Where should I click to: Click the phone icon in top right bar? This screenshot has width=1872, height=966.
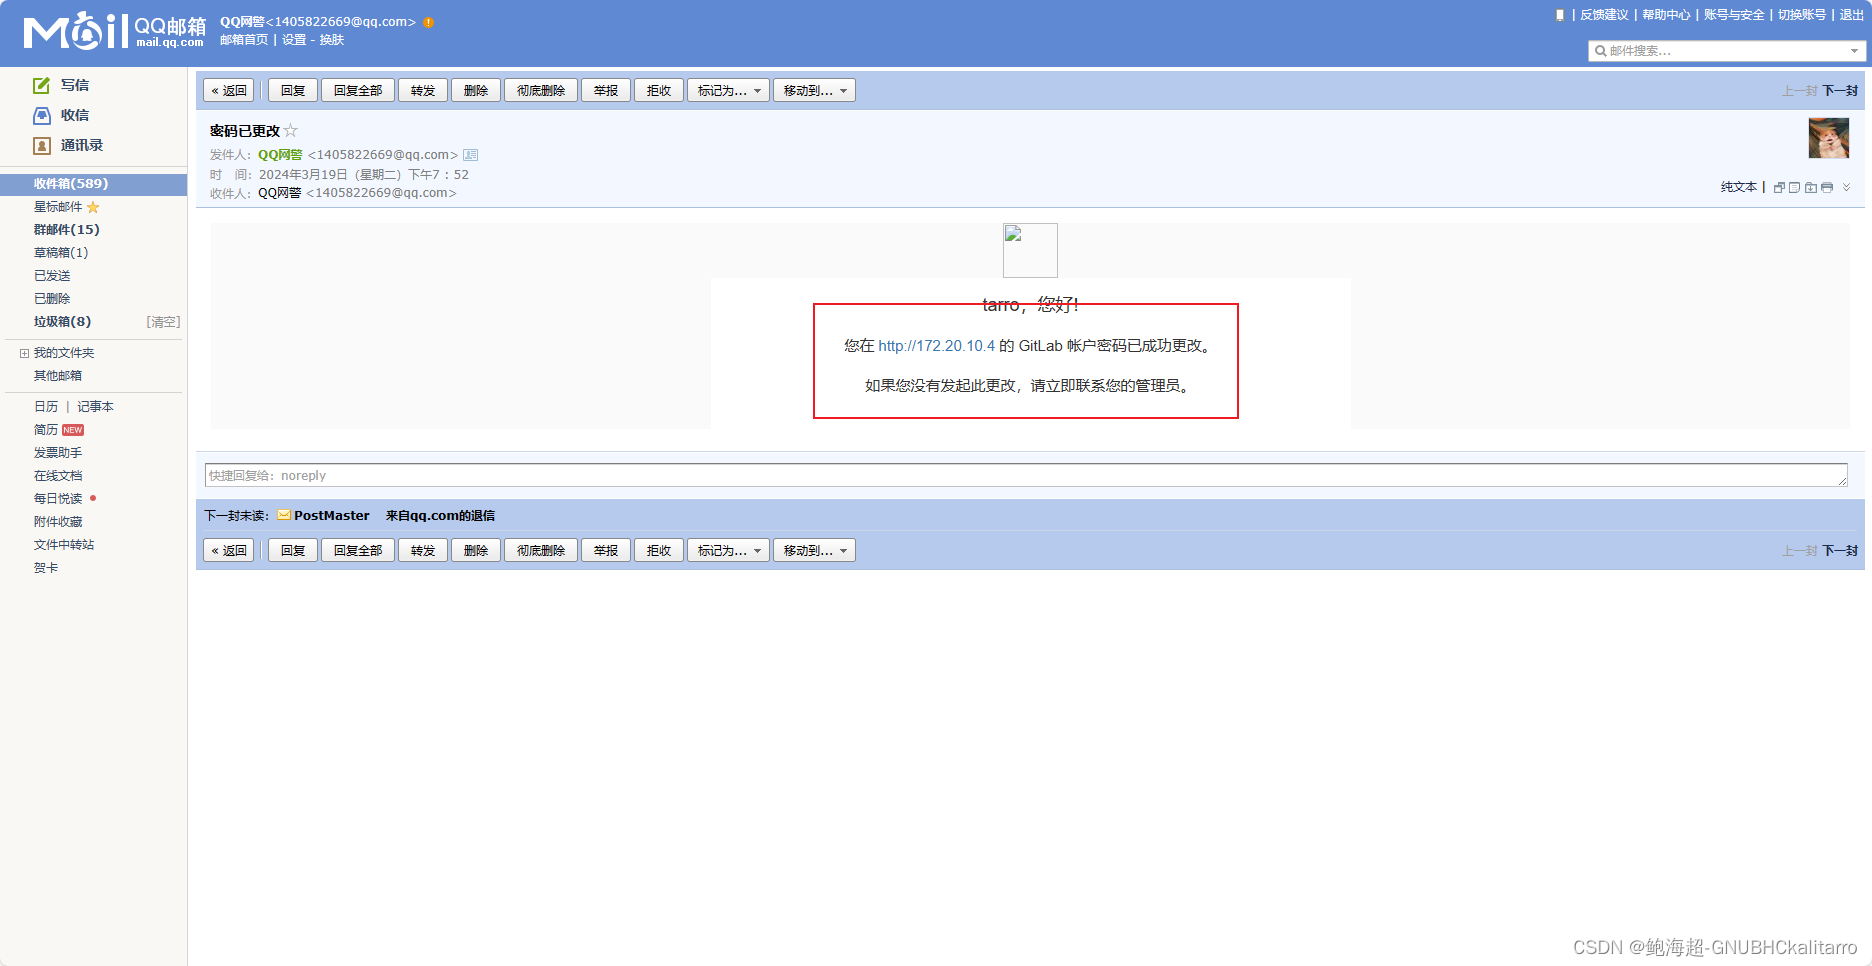click(1559, 15)
